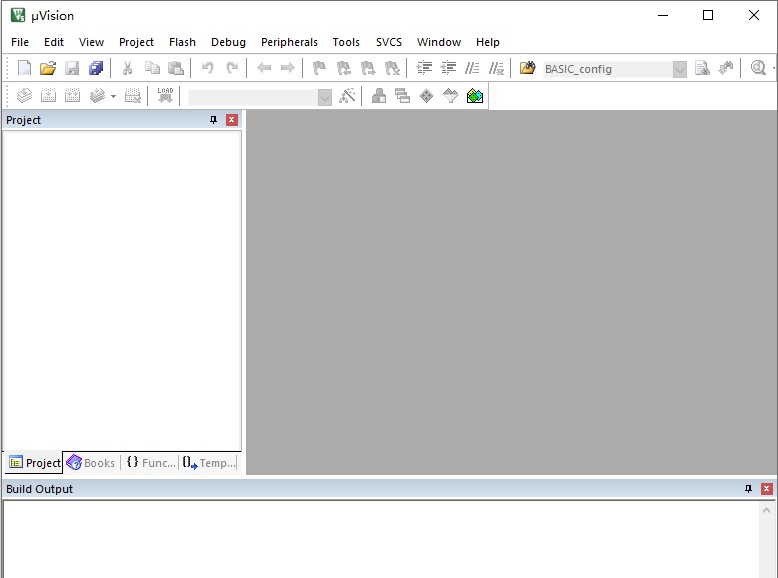Click Build Output scrollbar up arrow
This screenshot has height=578, width=778.
coord(766,511)
